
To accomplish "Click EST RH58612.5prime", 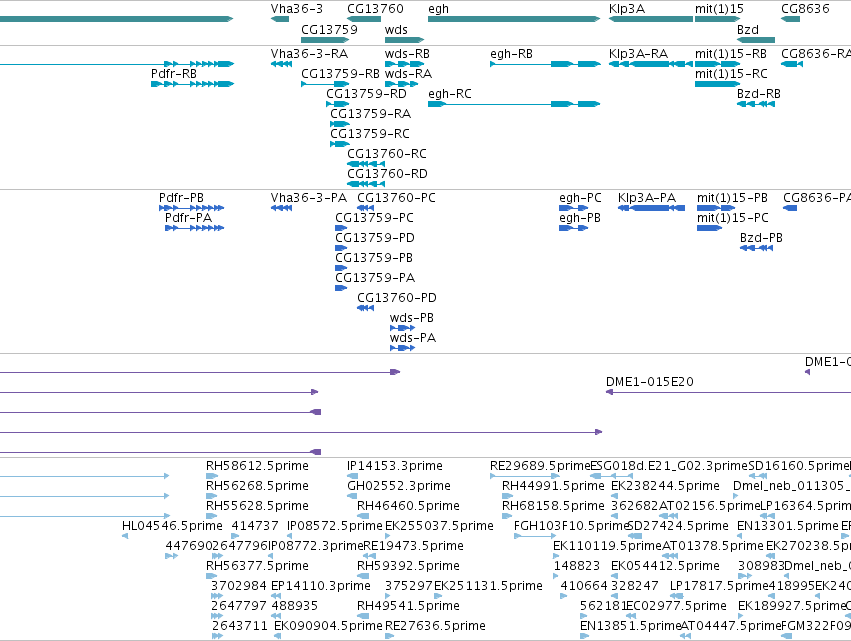I will [257, 466].
